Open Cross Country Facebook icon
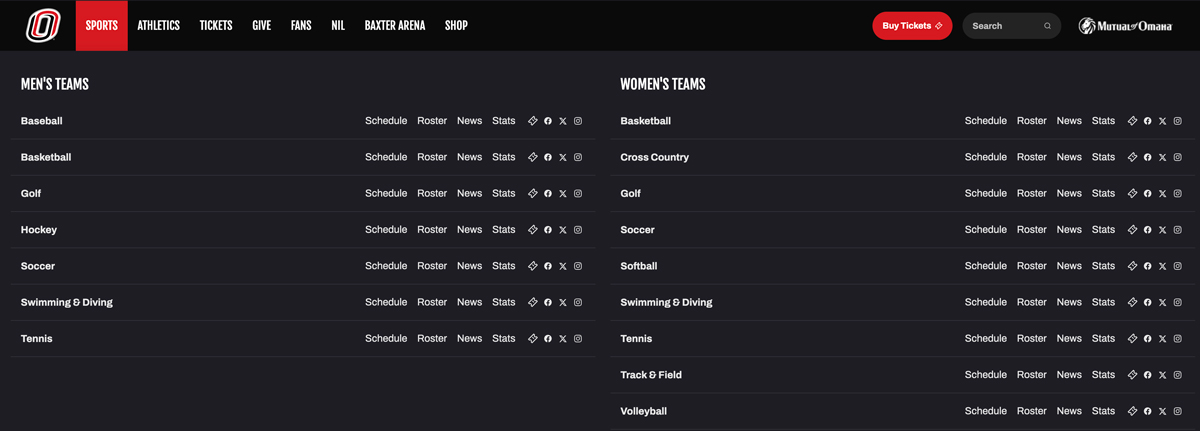The height and width of the screenshot is (431, 1200). (x=1147, y=157)
